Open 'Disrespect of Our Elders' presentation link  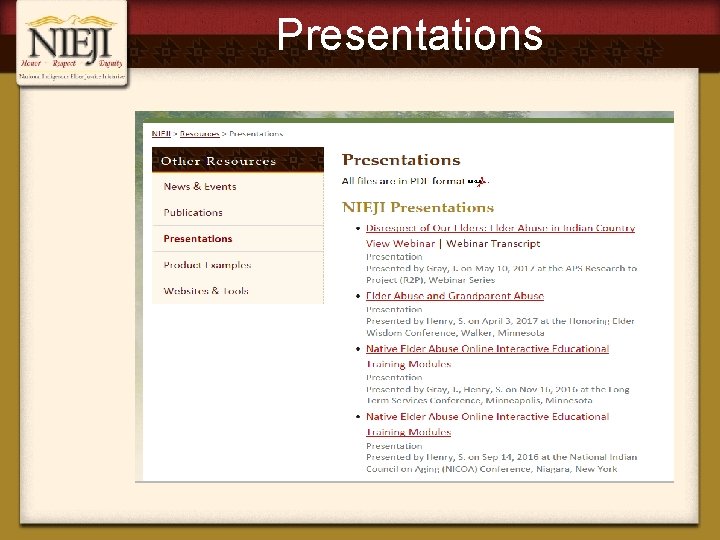[500, 228]
